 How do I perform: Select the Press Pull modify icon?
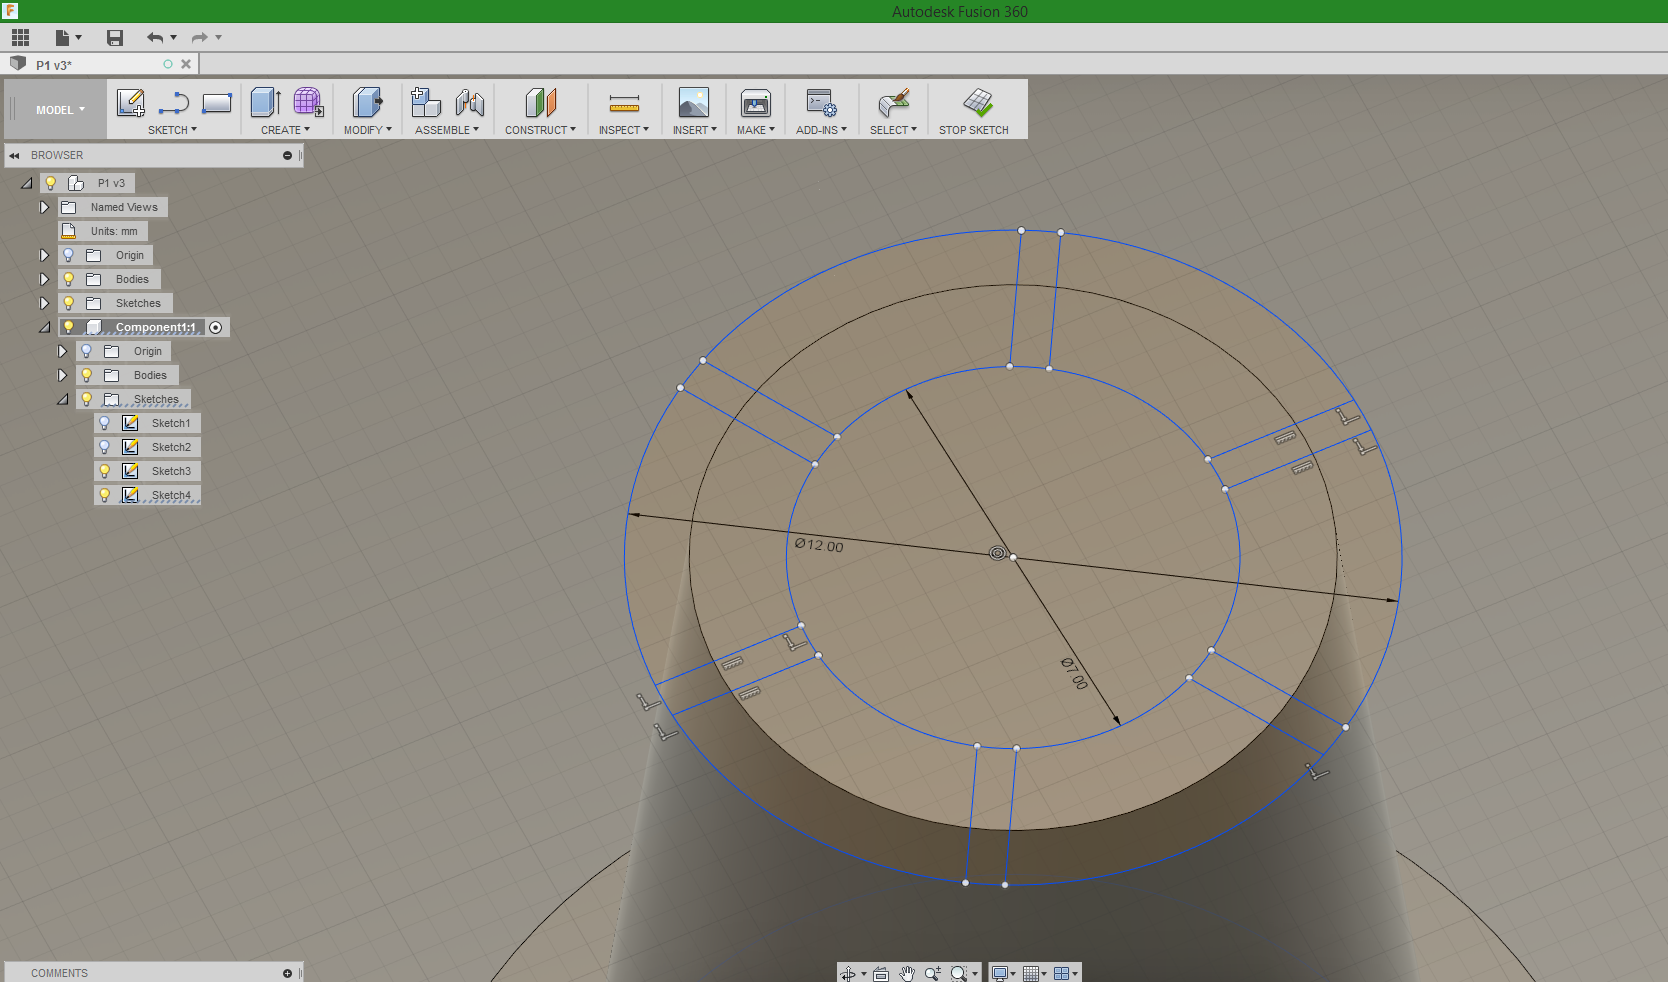tap(367, 102)
